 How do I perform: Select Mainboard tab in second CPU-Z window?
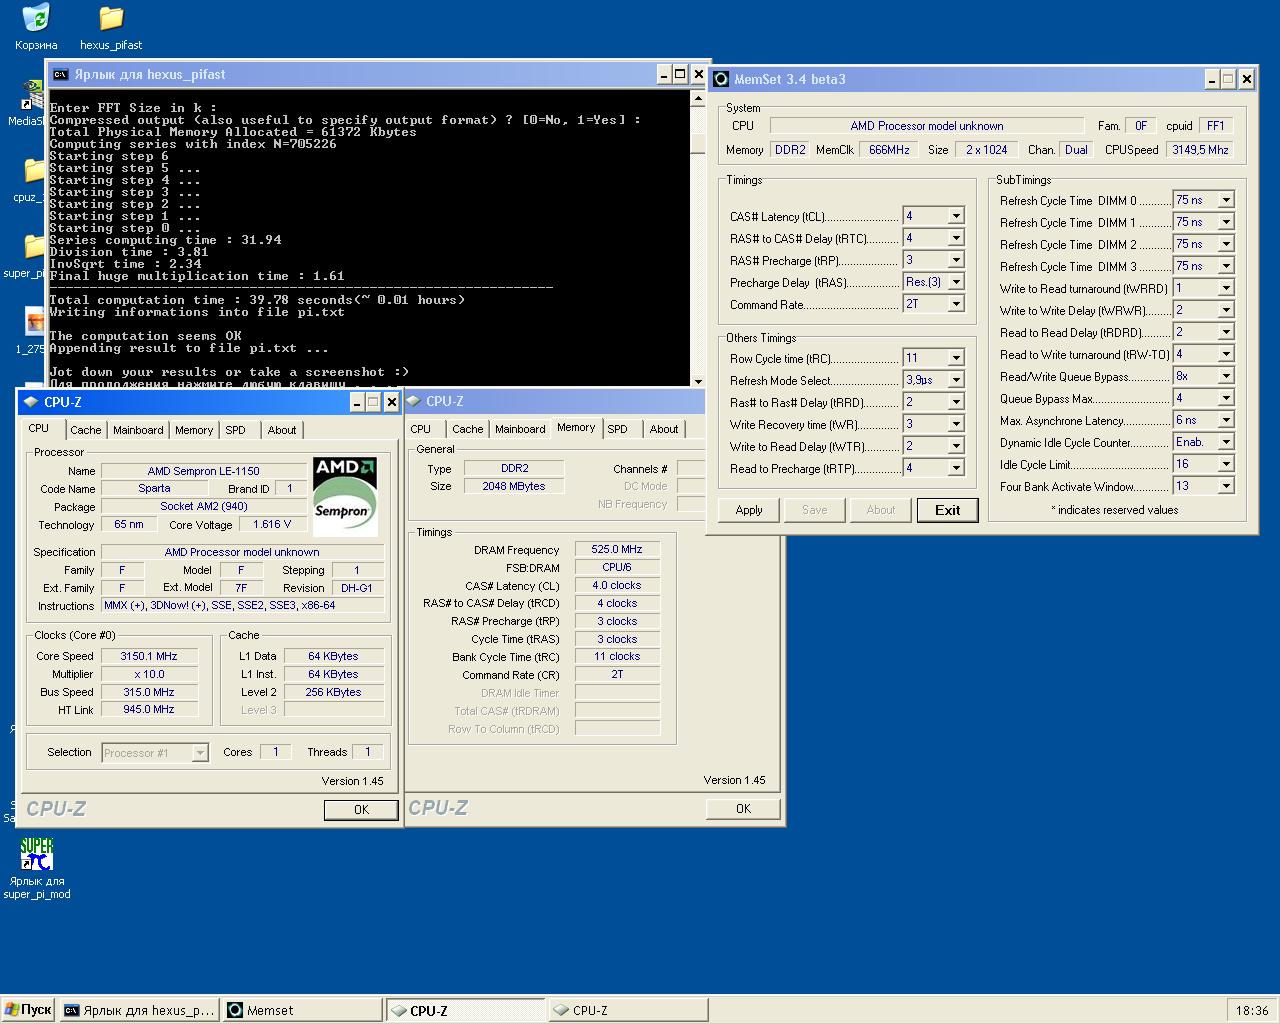(520, 429)
